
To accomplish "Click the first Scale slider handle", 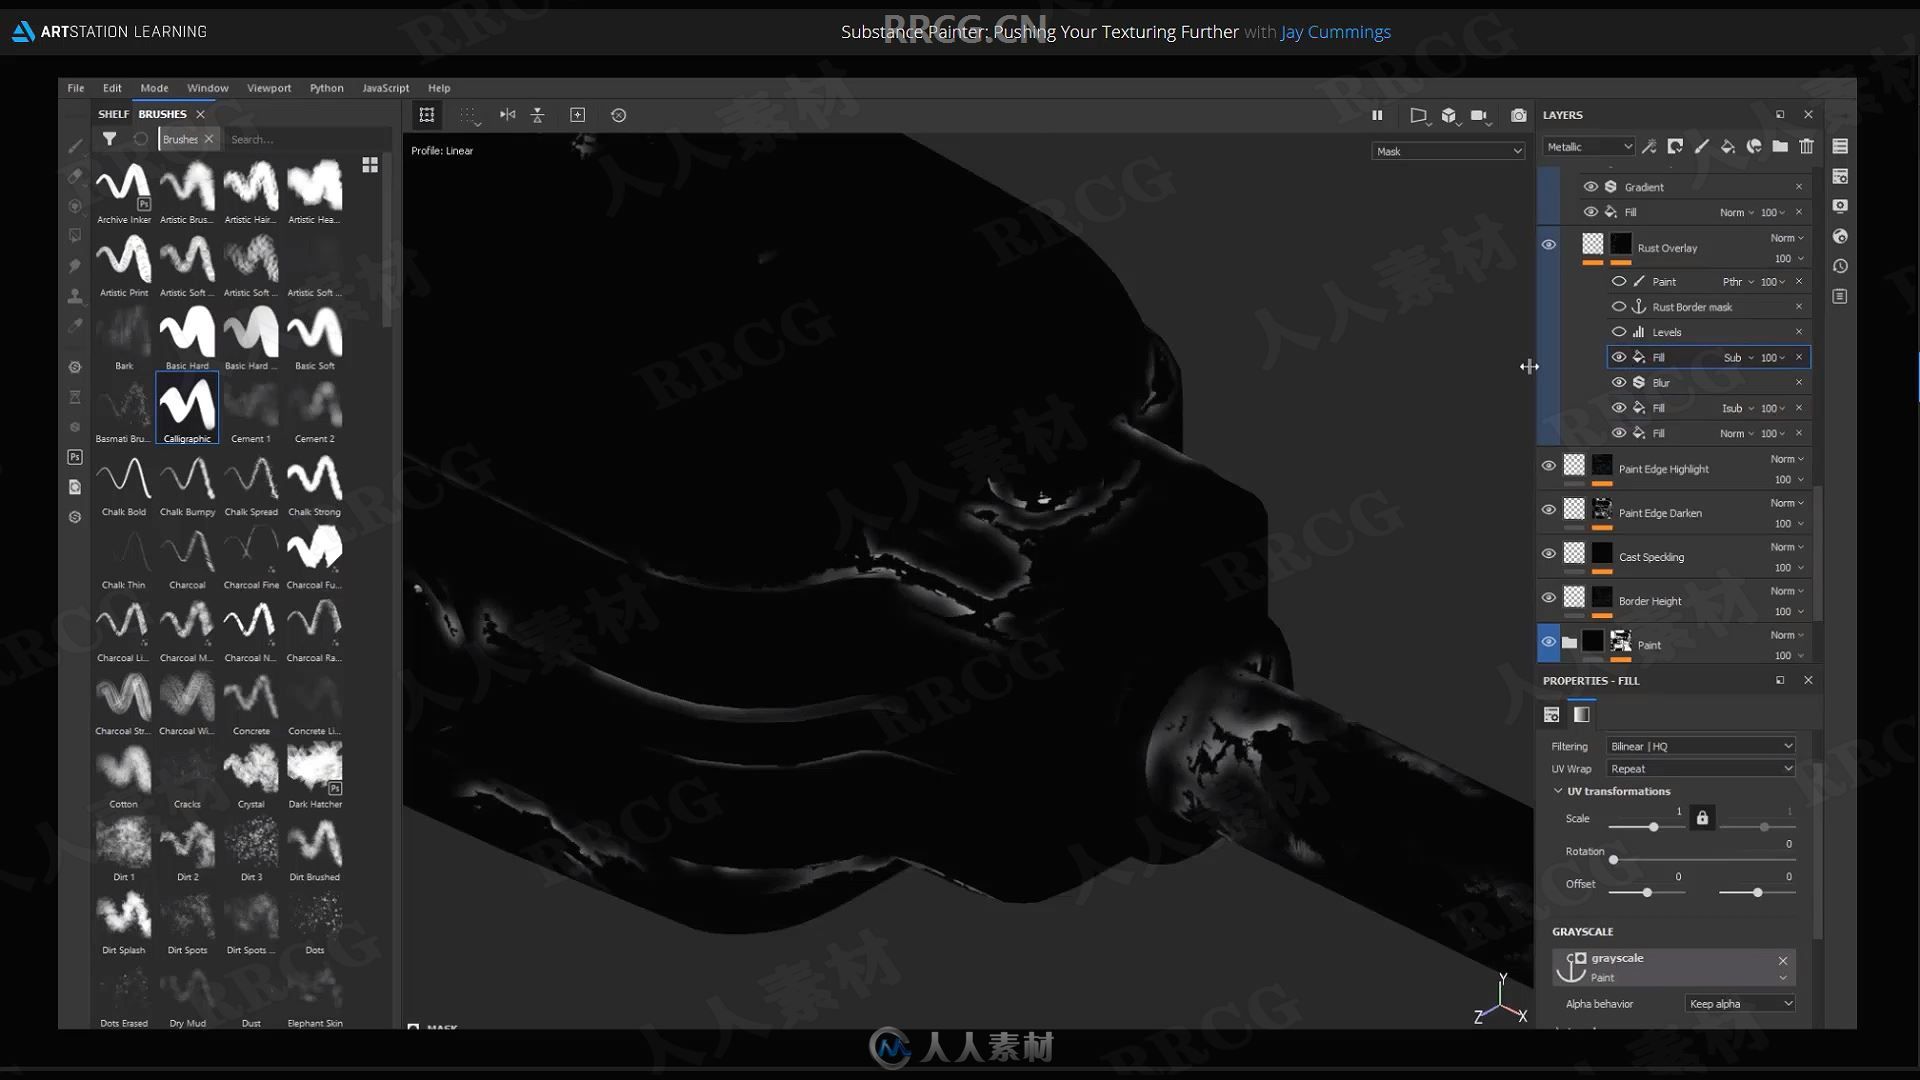I will click(x=1653, y=827).
